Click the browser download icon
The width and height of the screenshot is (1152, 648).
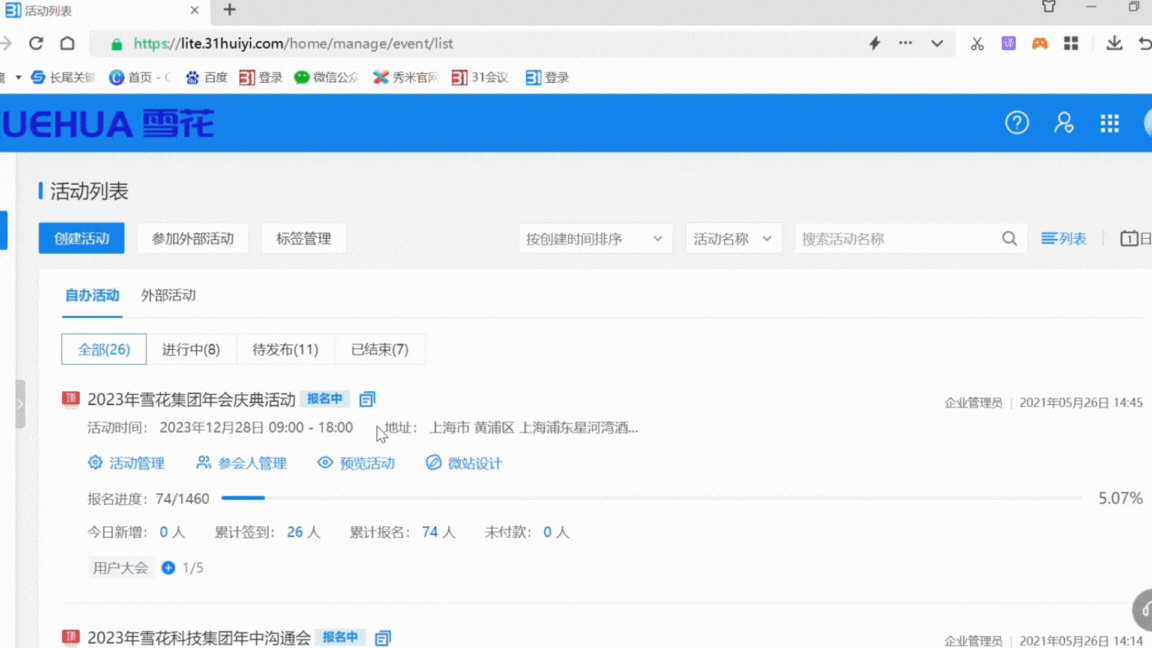coord(1114,43)
